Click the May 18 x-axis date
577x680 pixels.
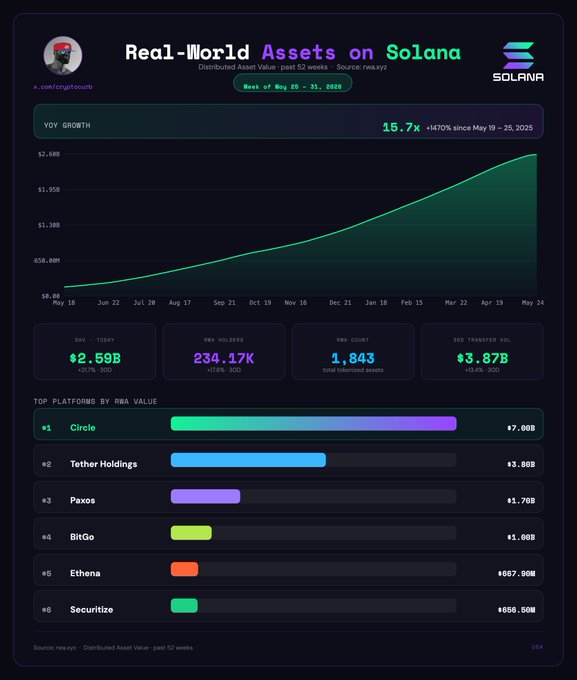[x=64, y=303]
